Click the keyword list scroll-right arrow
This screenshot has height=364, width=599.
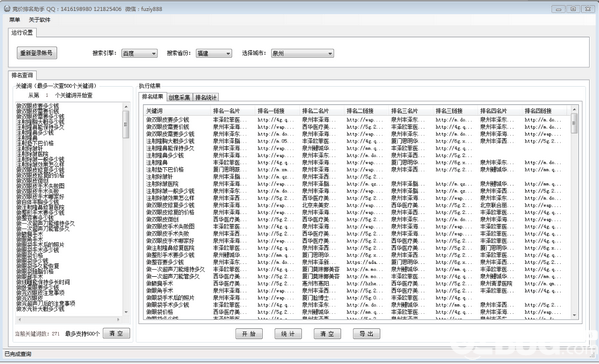118,319
